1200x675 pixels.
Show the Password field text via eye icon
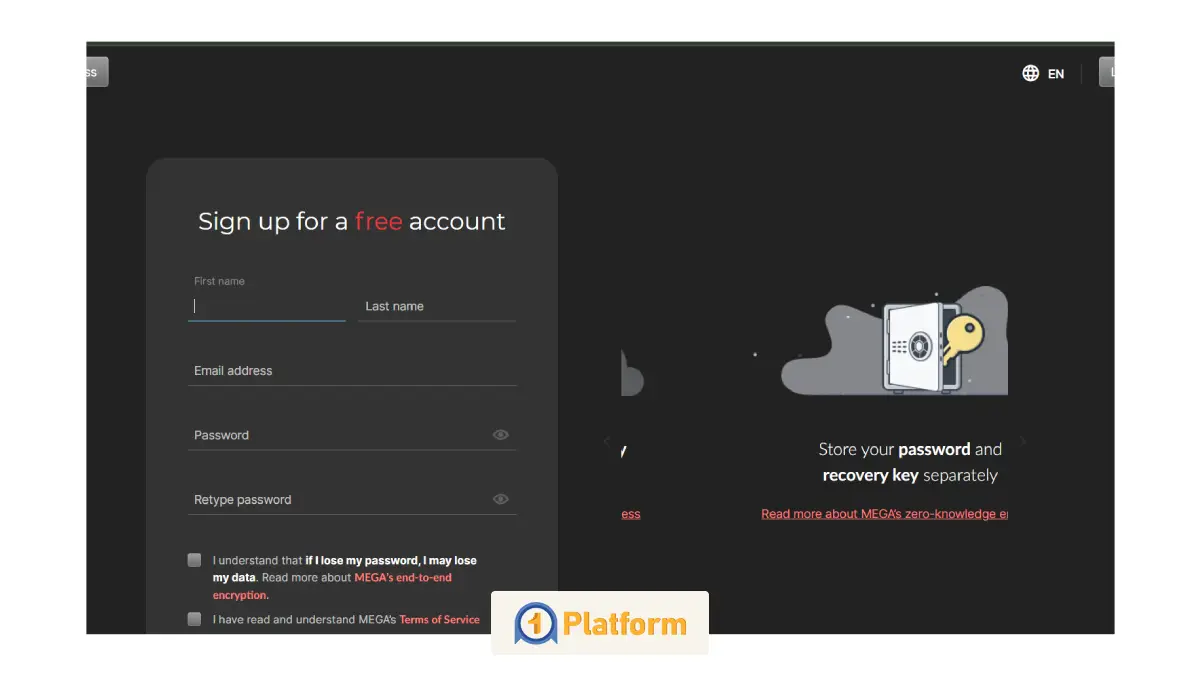pos(501,435)
